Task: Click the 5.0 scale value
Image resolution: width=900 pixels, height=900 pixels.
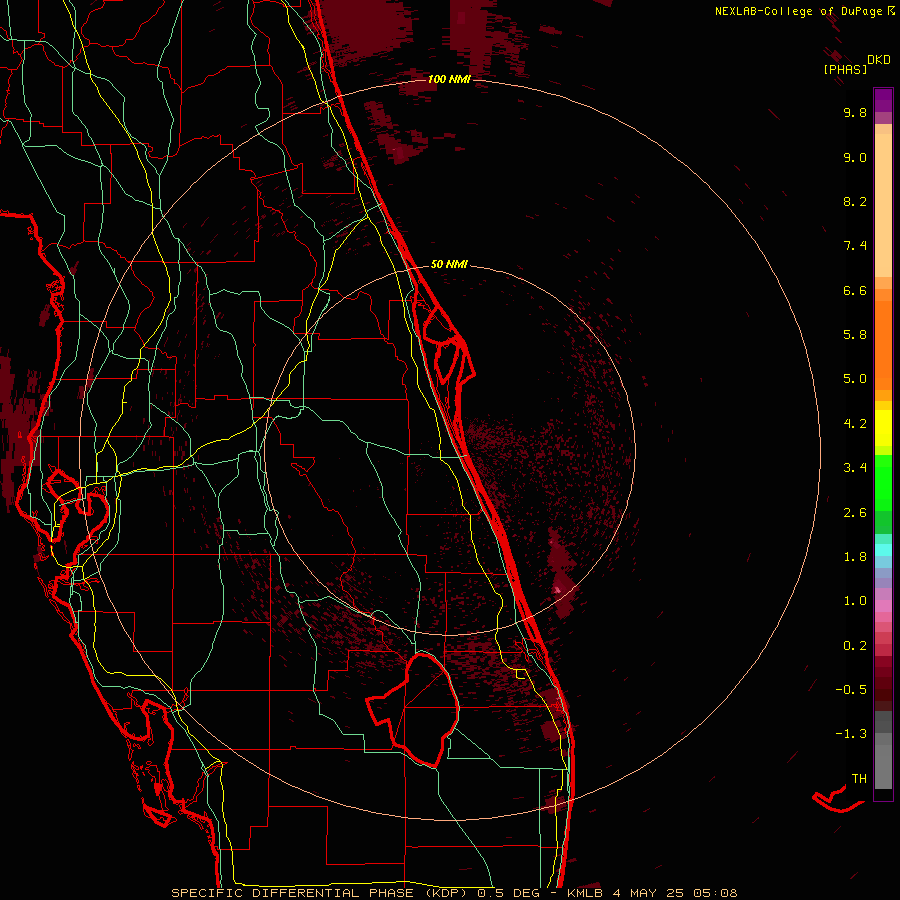Action: point(855,379)
